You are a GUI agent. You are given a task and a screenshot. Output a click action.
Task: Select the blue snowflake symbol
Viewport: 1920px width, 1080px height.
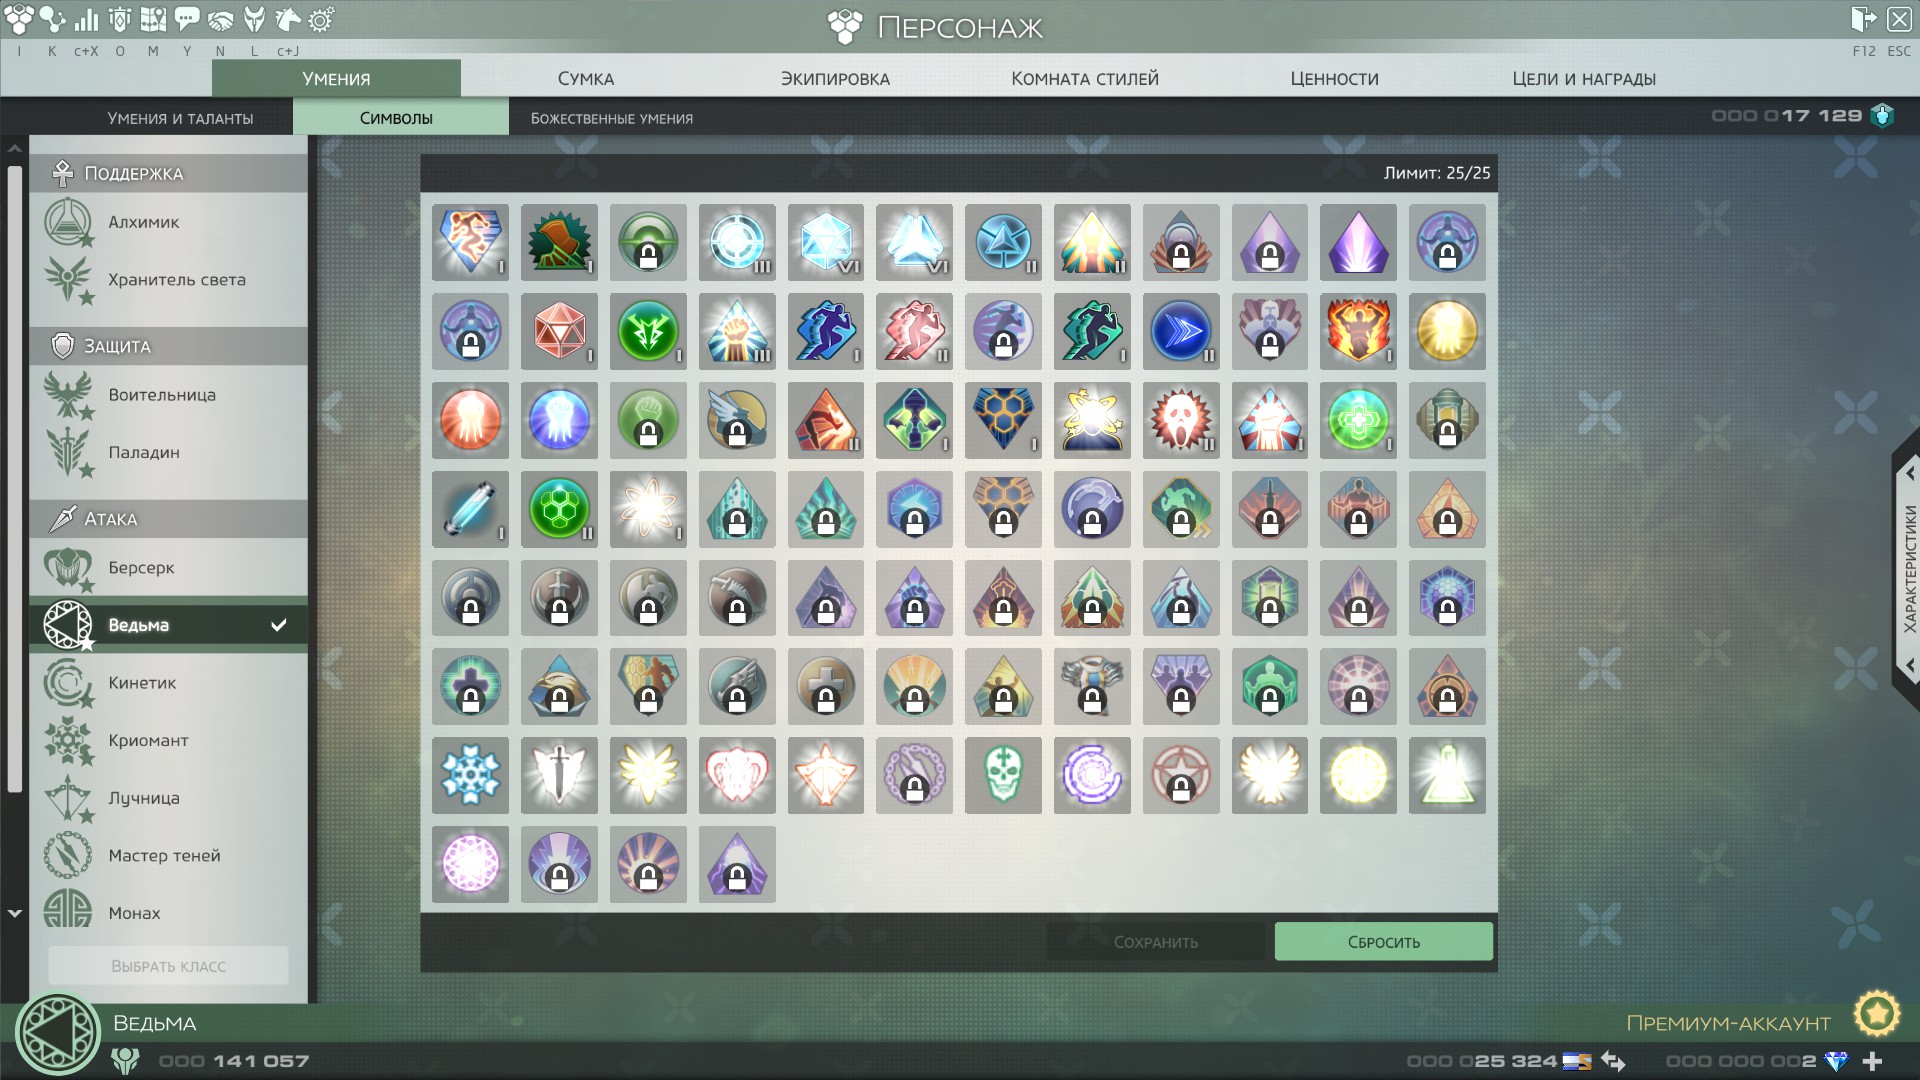(x=470, y=775)
